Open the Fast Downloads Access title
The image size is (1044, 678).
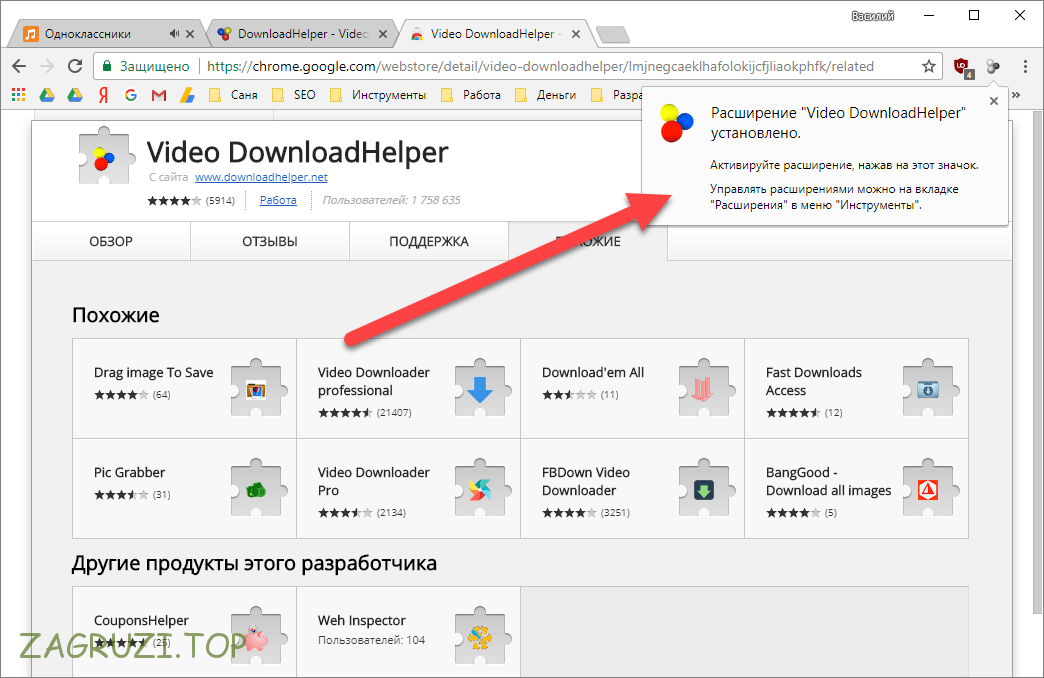tap(814, 382)
